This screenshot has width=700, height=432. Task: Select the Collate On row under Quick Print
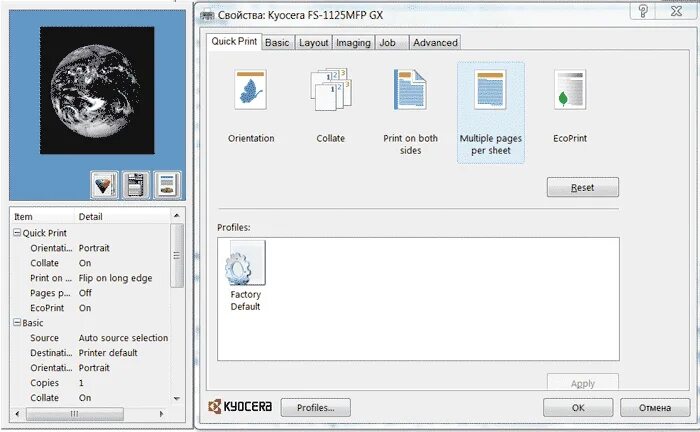pyautogui.click(x=91, y=263)
